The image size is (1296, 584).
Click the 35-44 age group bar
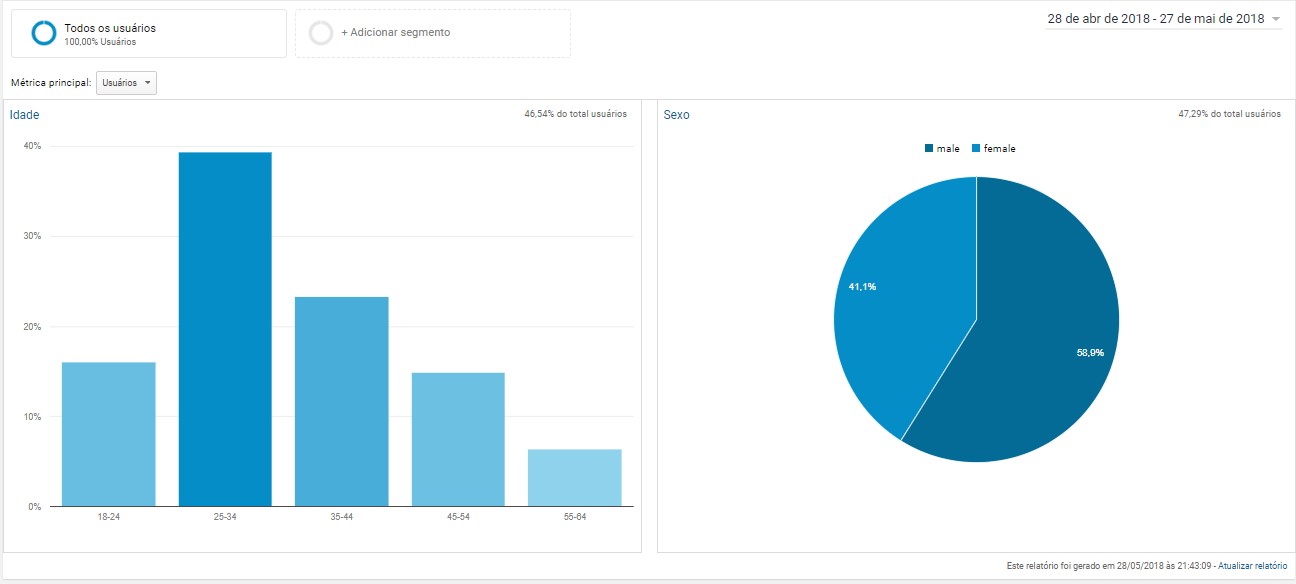click(341, 401)
